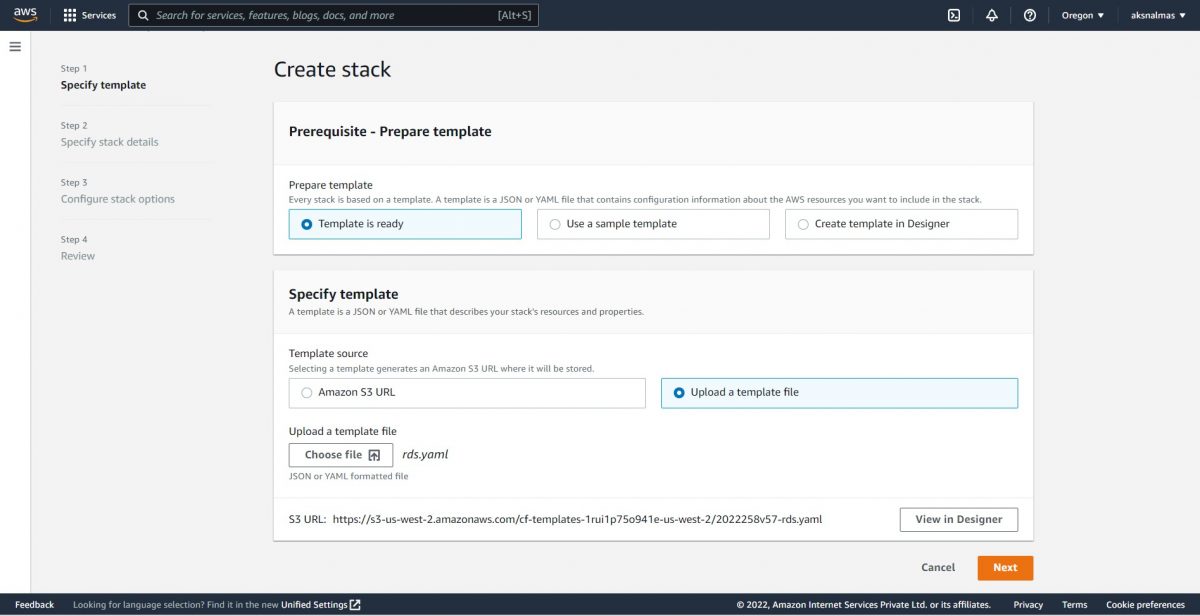The width and height of the screenshot is (1200, 616).
Task: Go to Step 2 Specify stack details
Action: 110,142
